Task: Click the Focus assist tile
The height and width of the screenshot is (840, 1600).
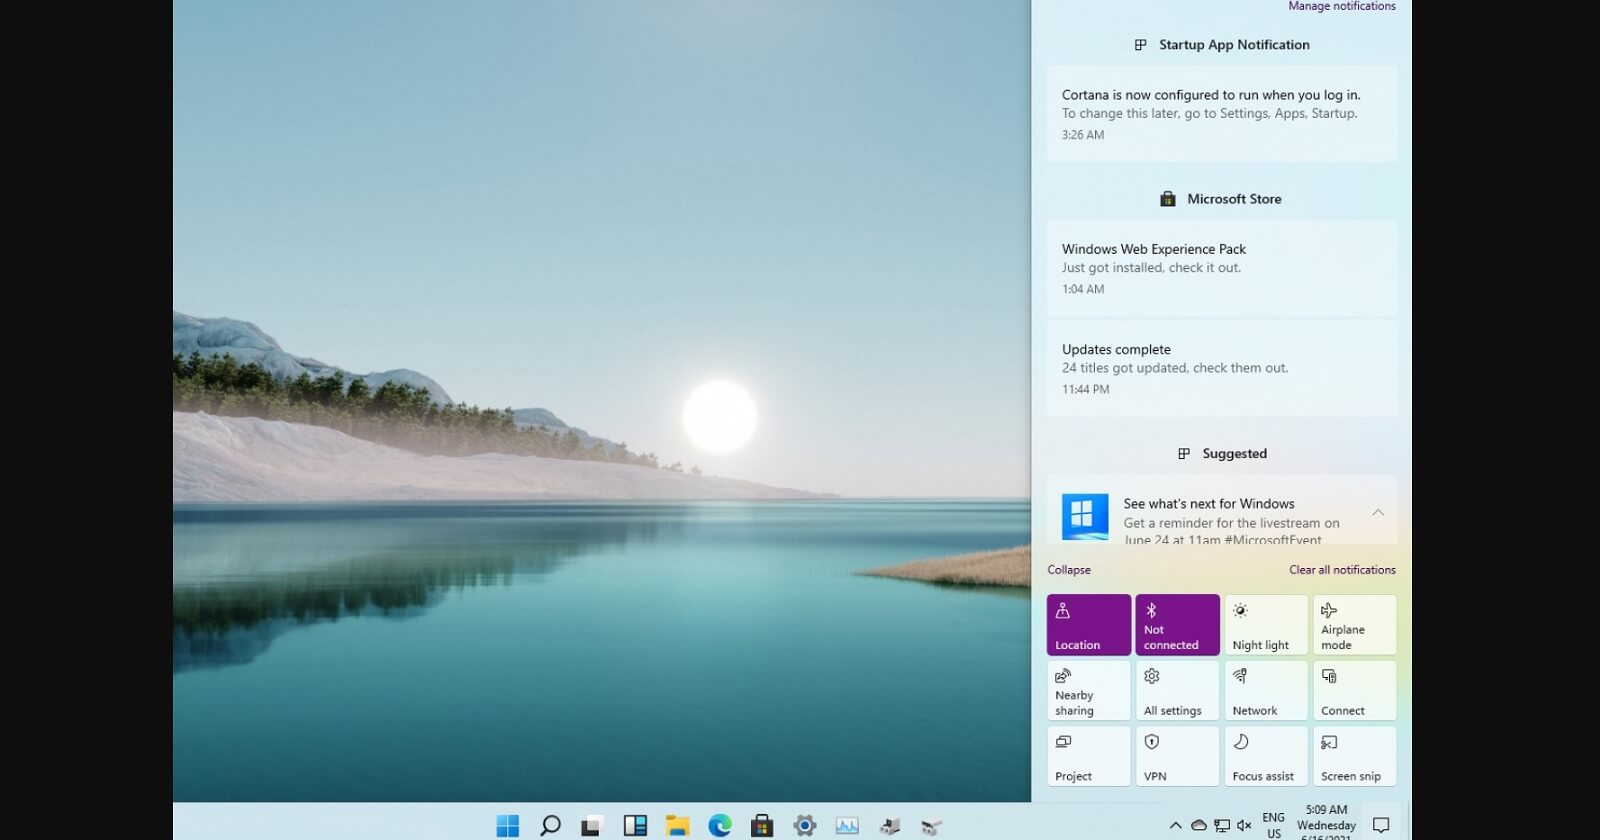Action: coord(1266,756)
